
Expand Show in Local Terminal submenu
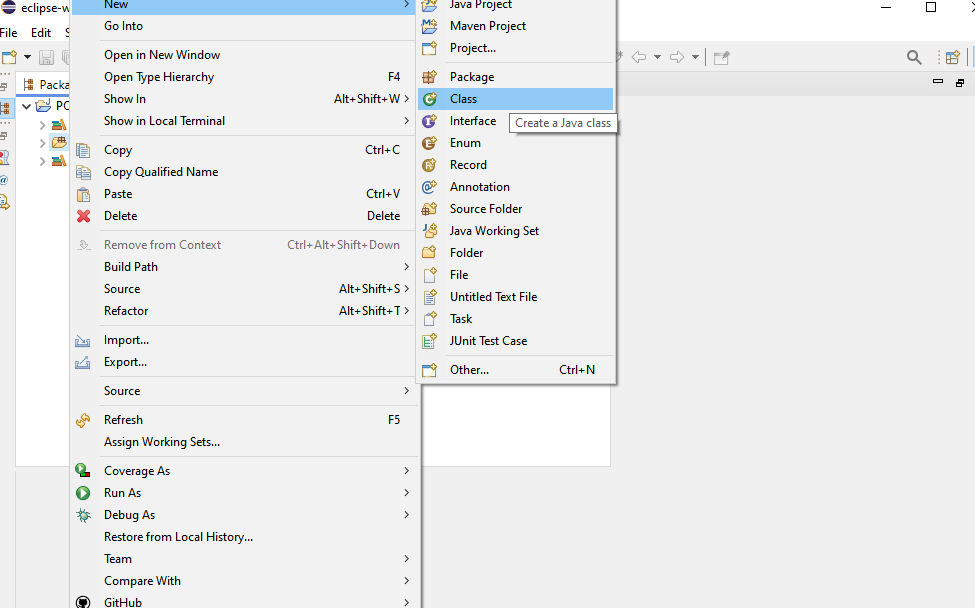click(406, 121)
